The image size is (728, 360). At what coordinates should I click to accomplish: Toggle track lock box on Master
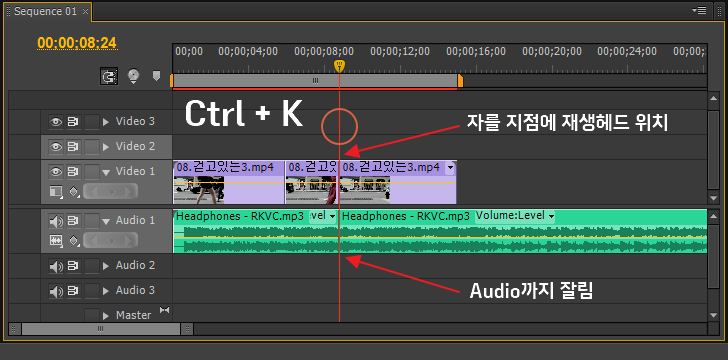click(91, 315)
